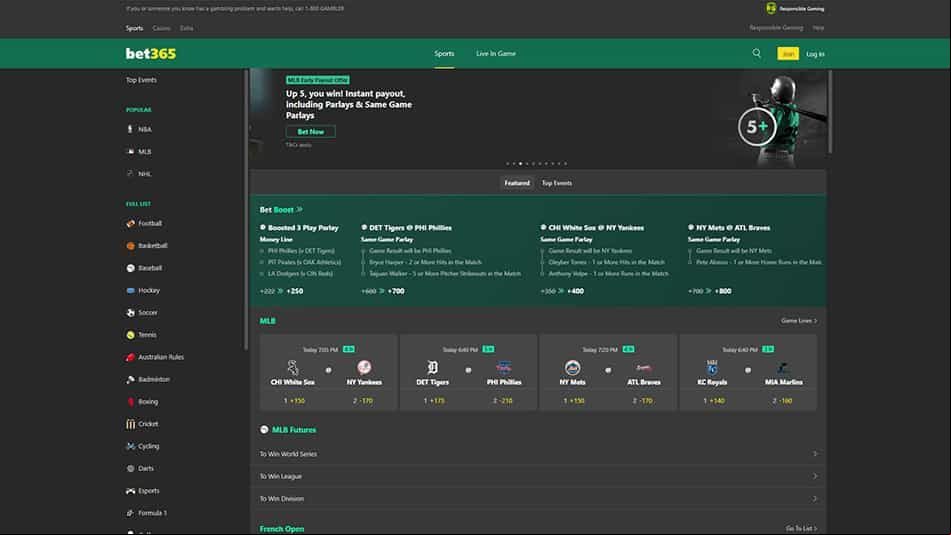951x535 pixels.
Task: Click the Darts icon
Action: click(x=130, y=468)
